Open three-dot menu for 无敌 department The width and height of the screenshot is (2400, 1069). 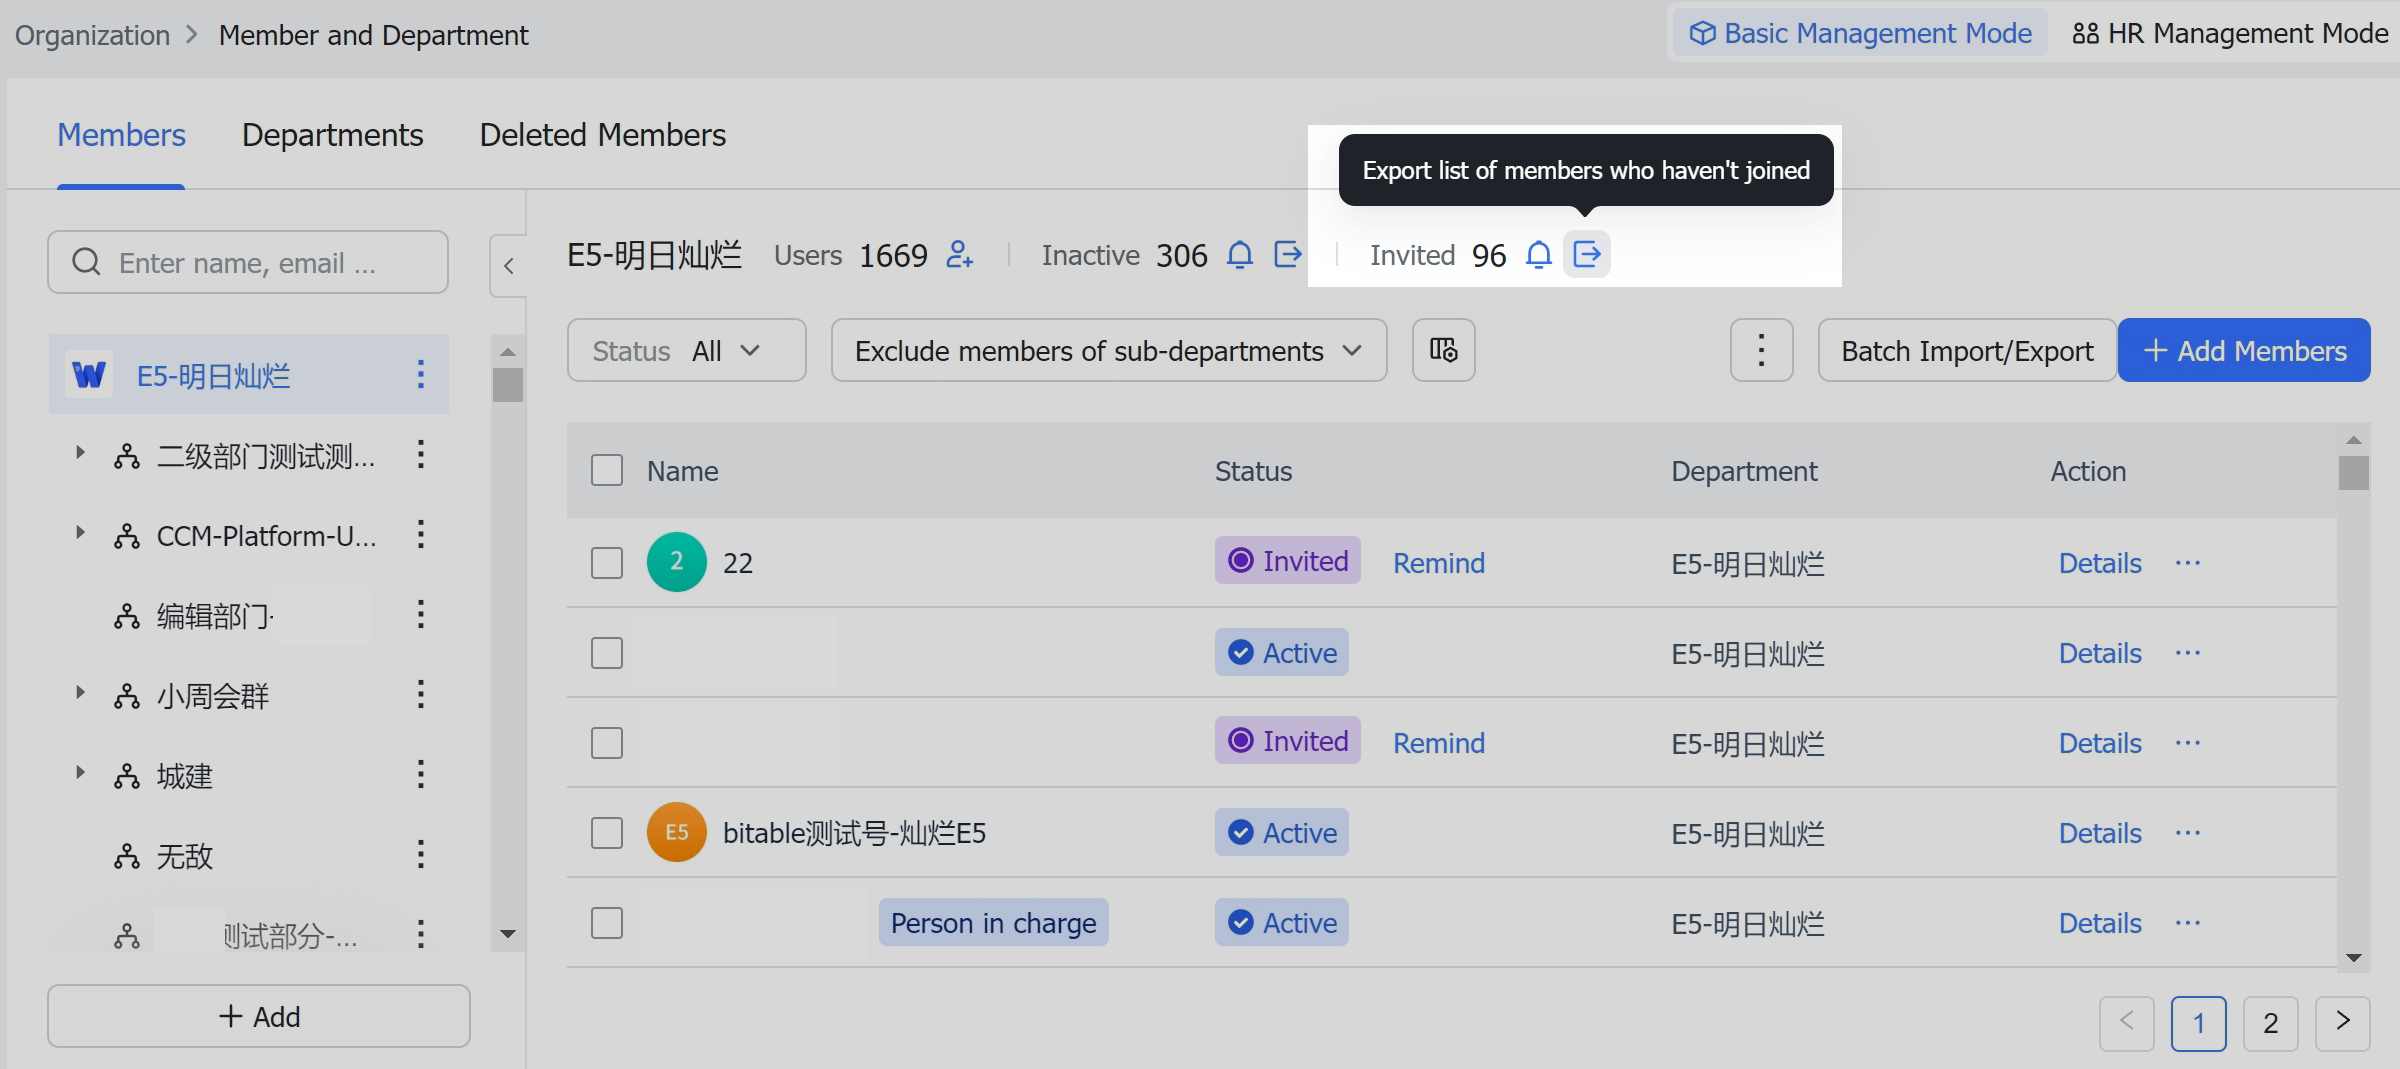[x=421, y=855]
